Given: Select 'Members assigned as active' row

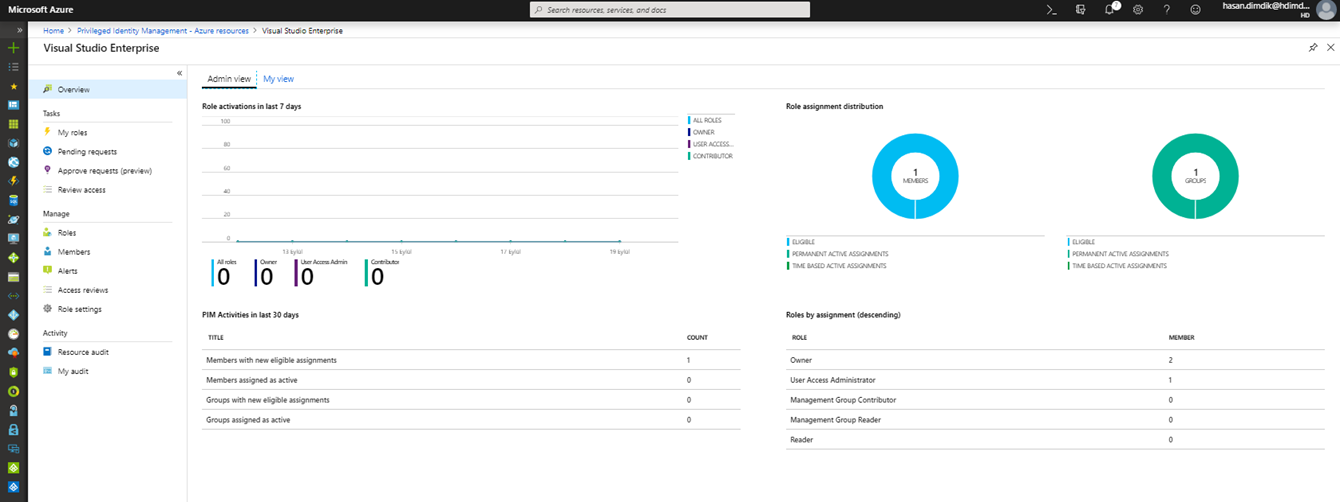Looking at the screenshot, I should tap(472, 380).
